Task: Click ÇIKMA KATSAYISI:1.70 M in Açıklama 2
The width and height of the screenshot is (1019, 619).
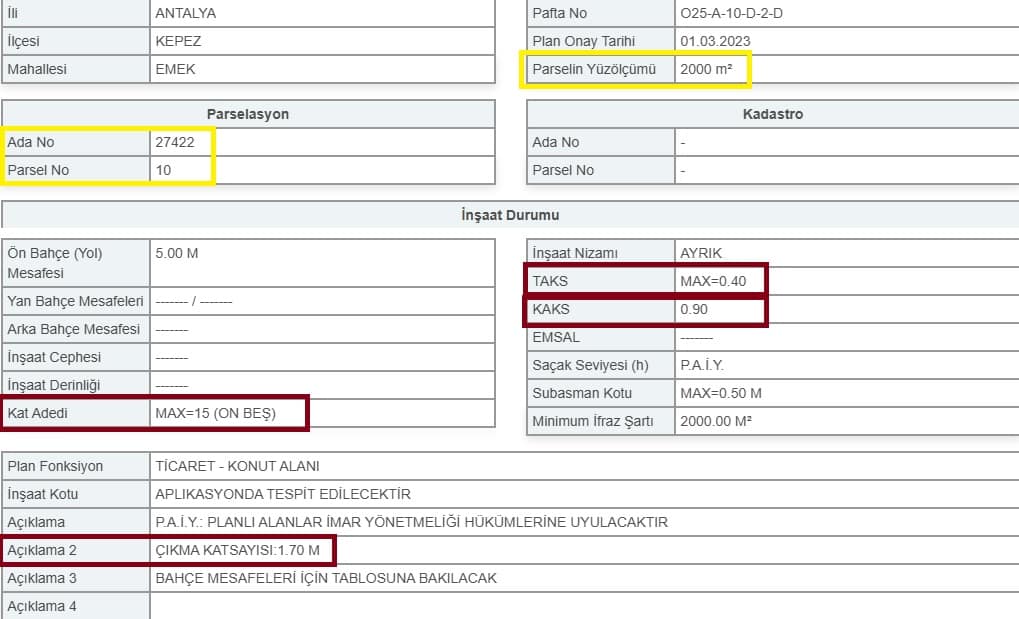Action: pos(237,550)
